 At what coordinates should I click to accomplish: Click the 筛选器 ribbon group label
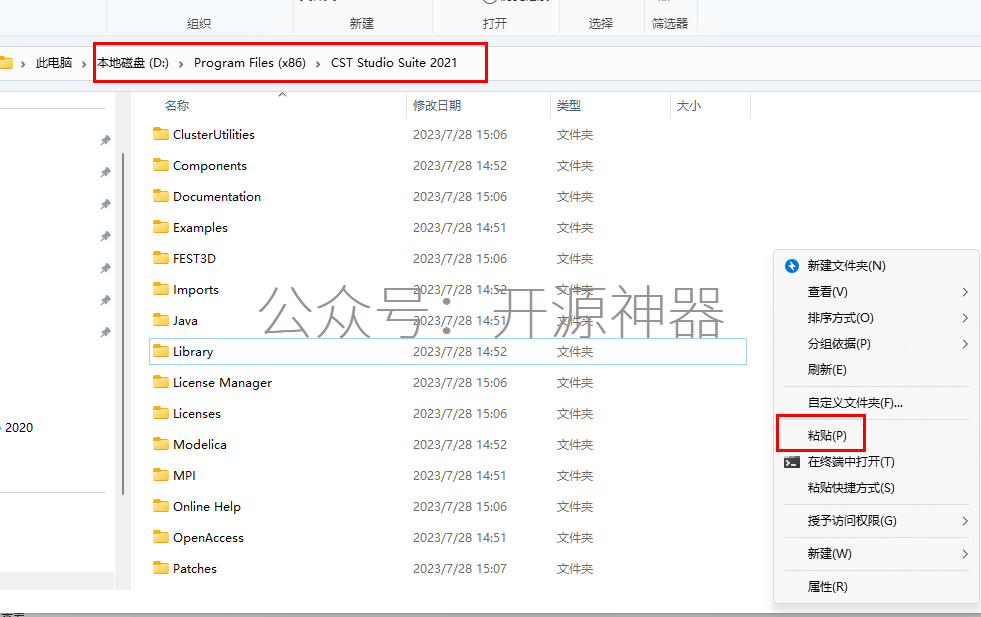click(670, 24)
